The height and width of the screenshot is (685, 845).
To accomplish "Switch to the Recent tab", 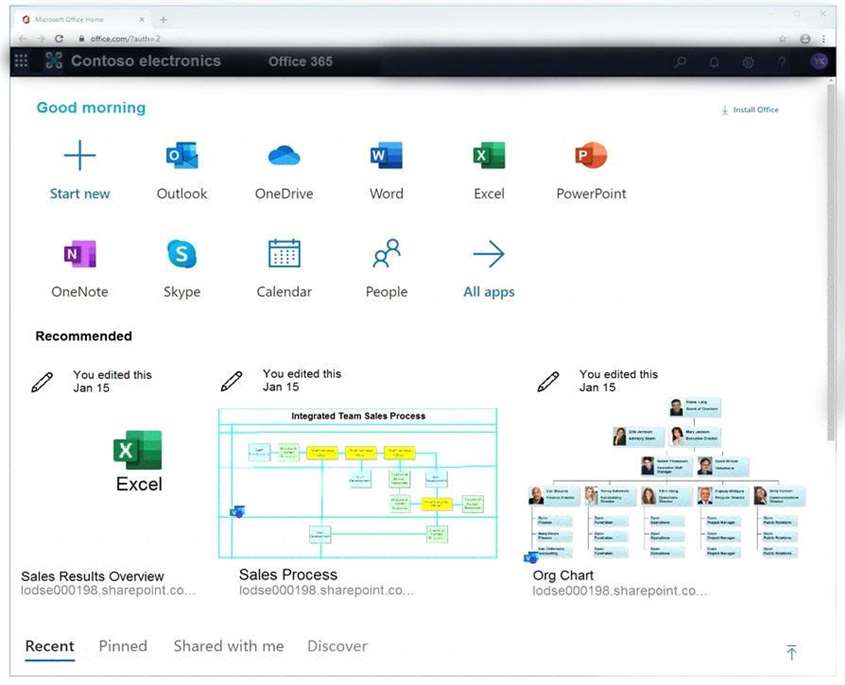I will coord(50,646).
